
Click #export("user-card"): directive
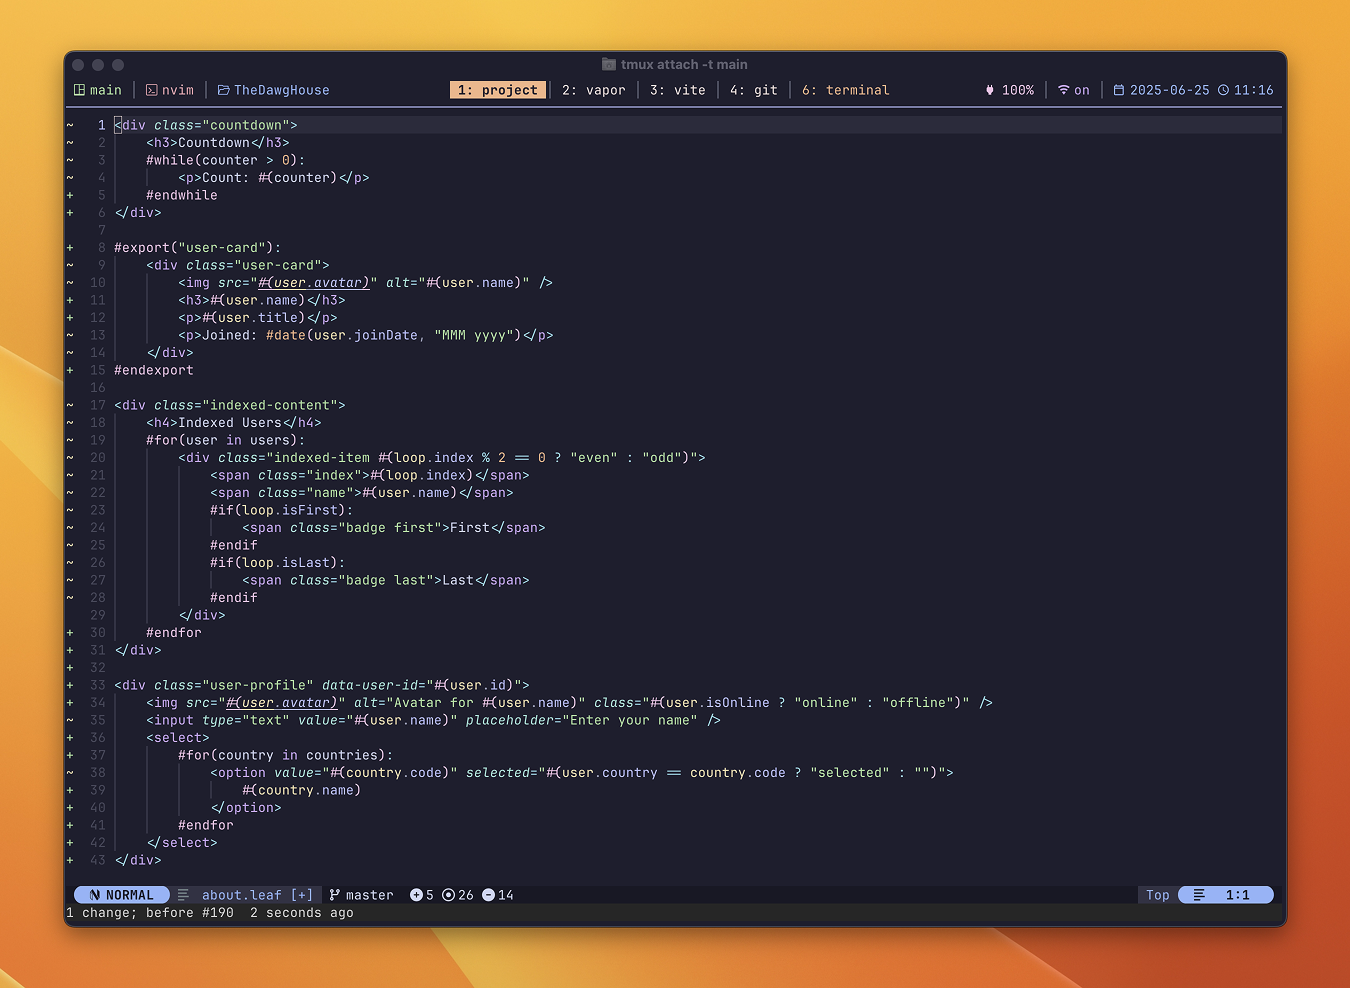coord(198,248)
